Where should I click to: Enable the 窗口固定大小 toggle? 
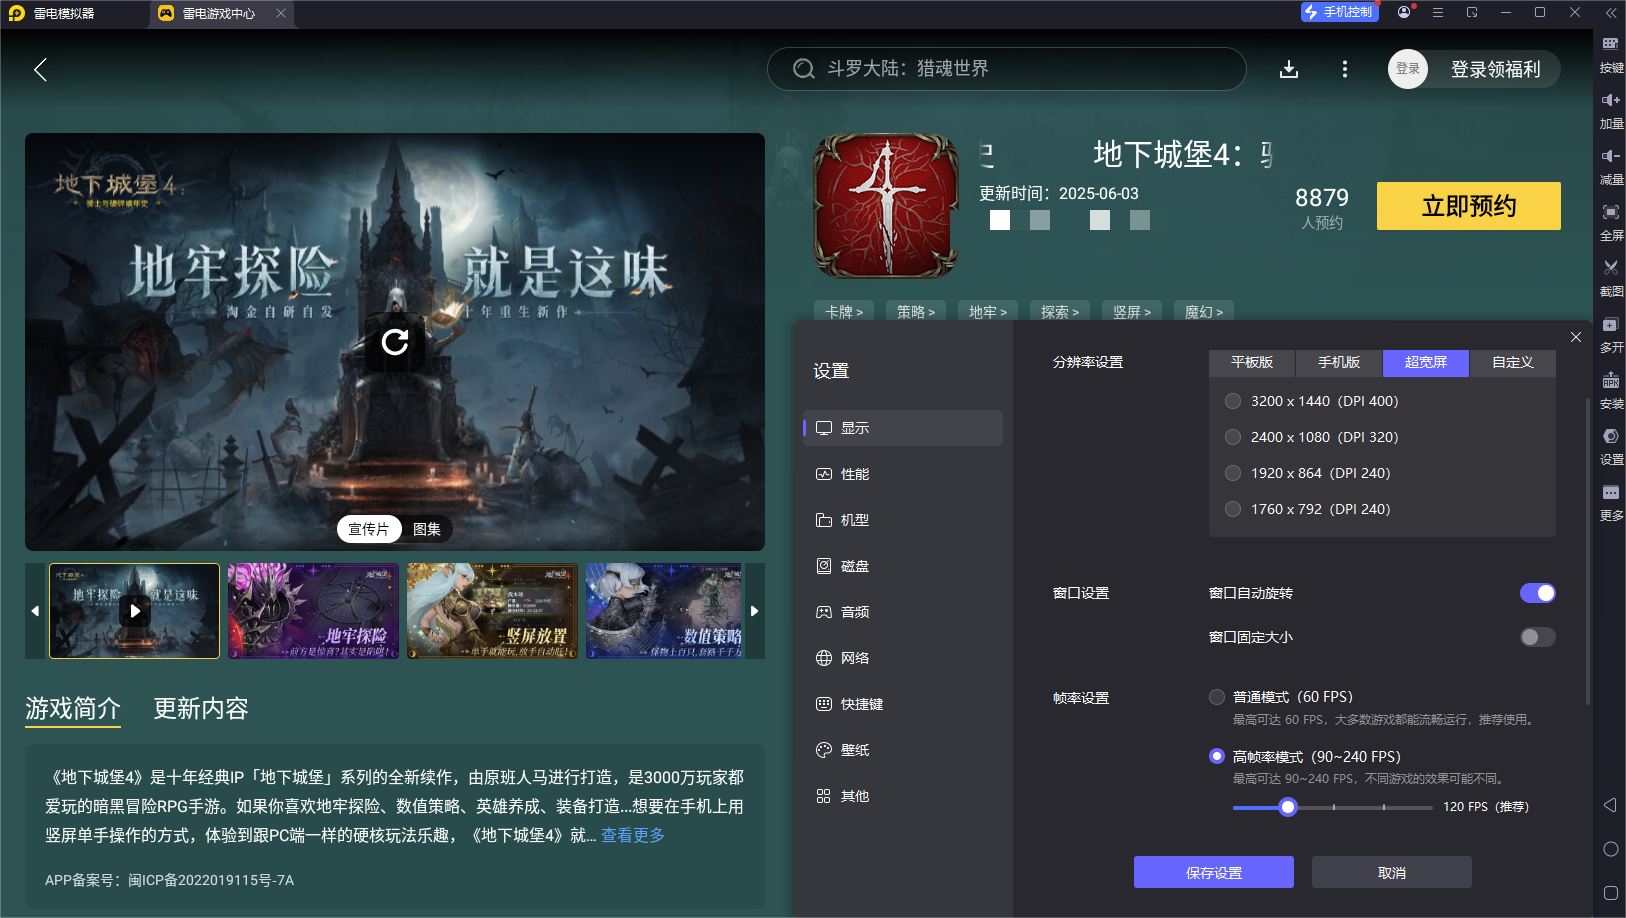point(1537,637)
